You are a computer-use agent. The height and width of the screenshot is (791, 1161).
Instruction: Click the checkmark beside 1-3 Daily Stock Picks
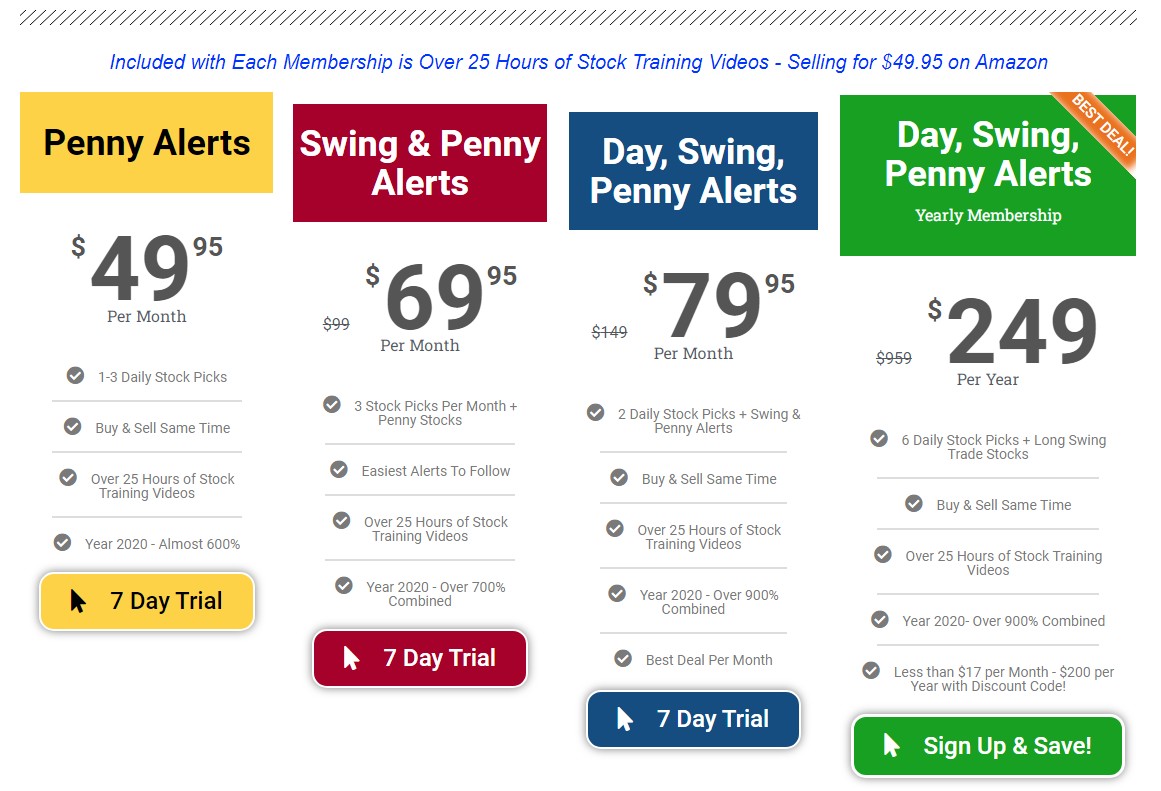pyautogui.click(x=76, y=376)
